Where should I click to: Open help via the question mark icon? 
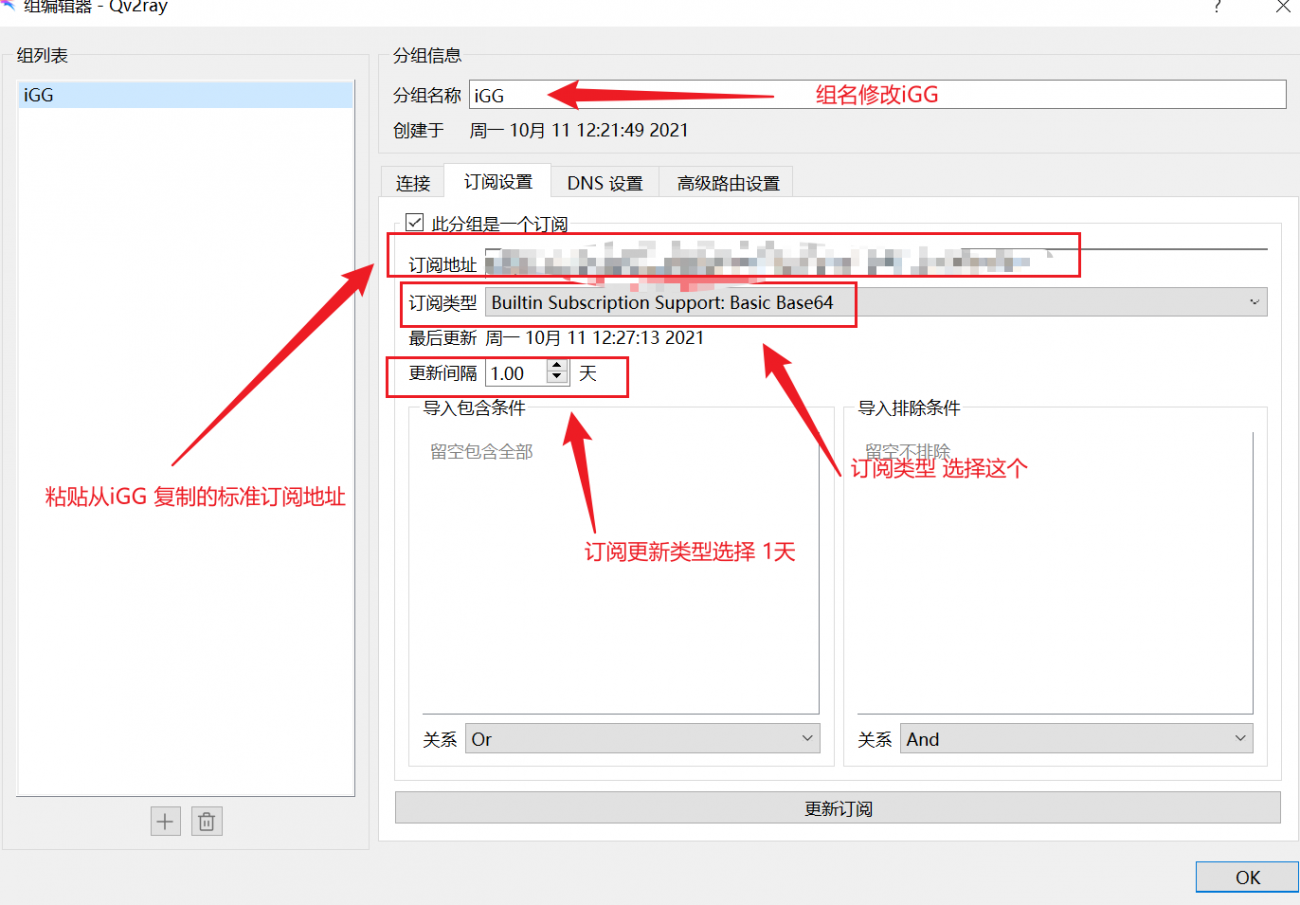tap(1216, 7)
